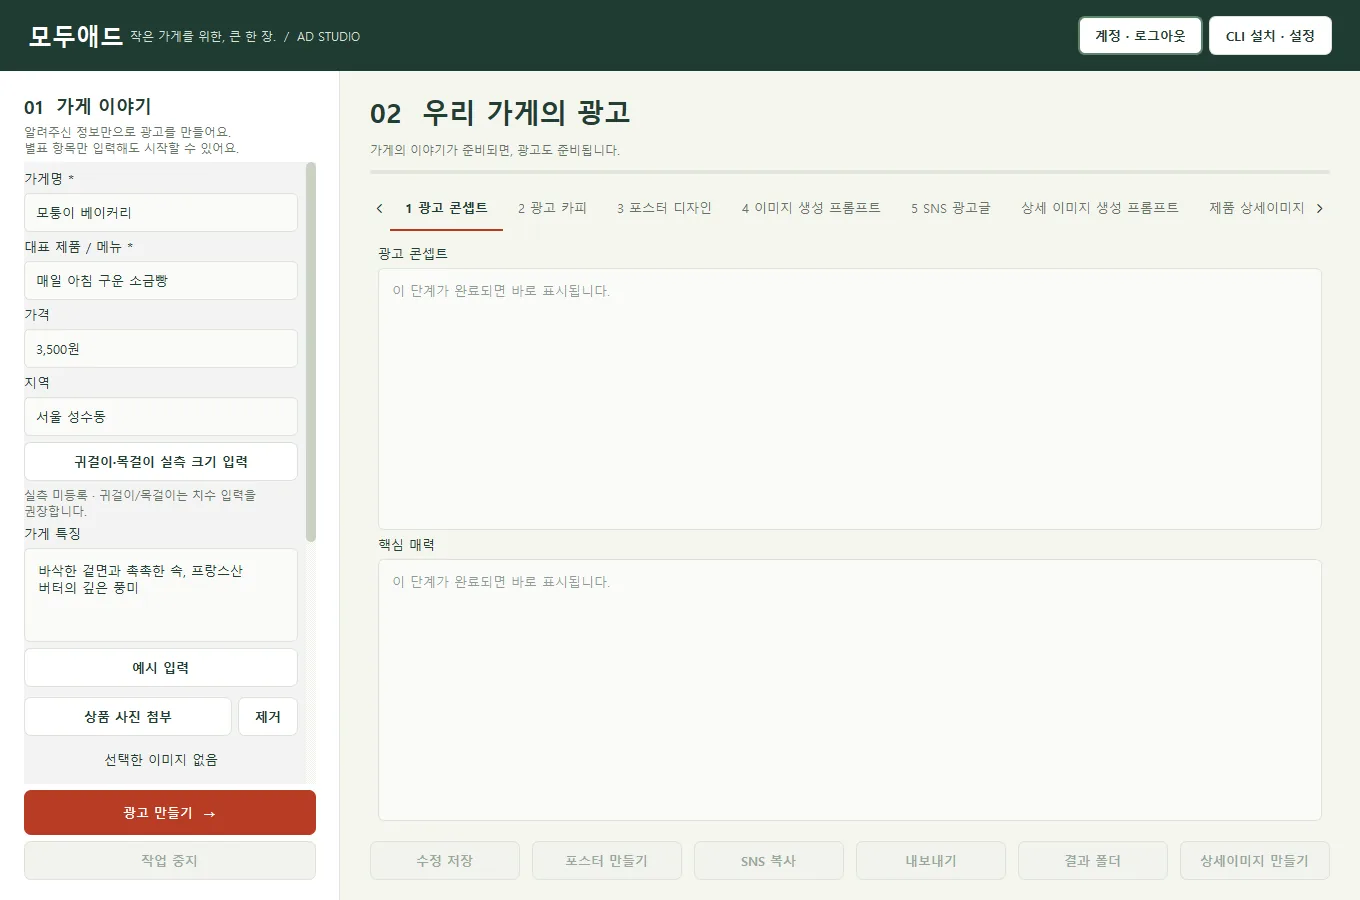Click into the 핵심 매력 text area

coord(850,690)
